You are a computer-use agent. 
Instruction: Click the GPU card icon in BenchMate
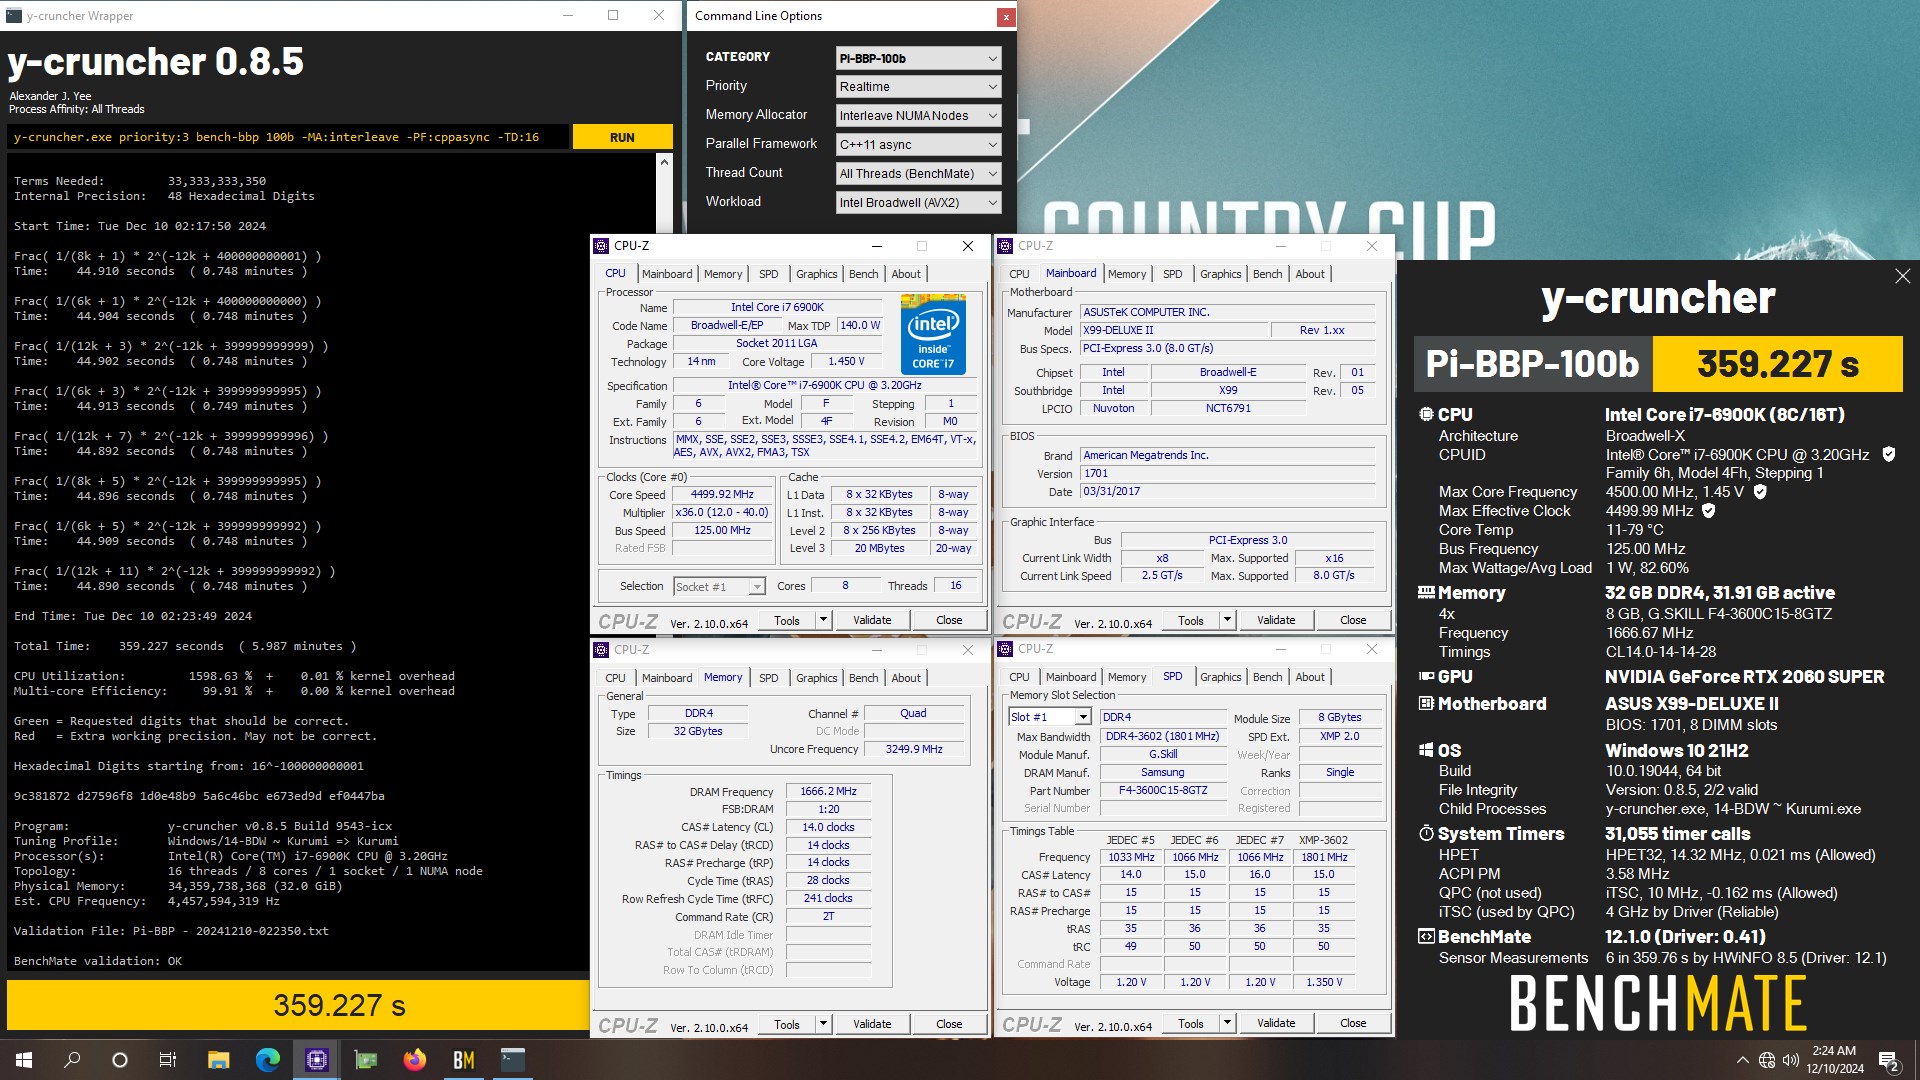click(x=1426, y=676)
